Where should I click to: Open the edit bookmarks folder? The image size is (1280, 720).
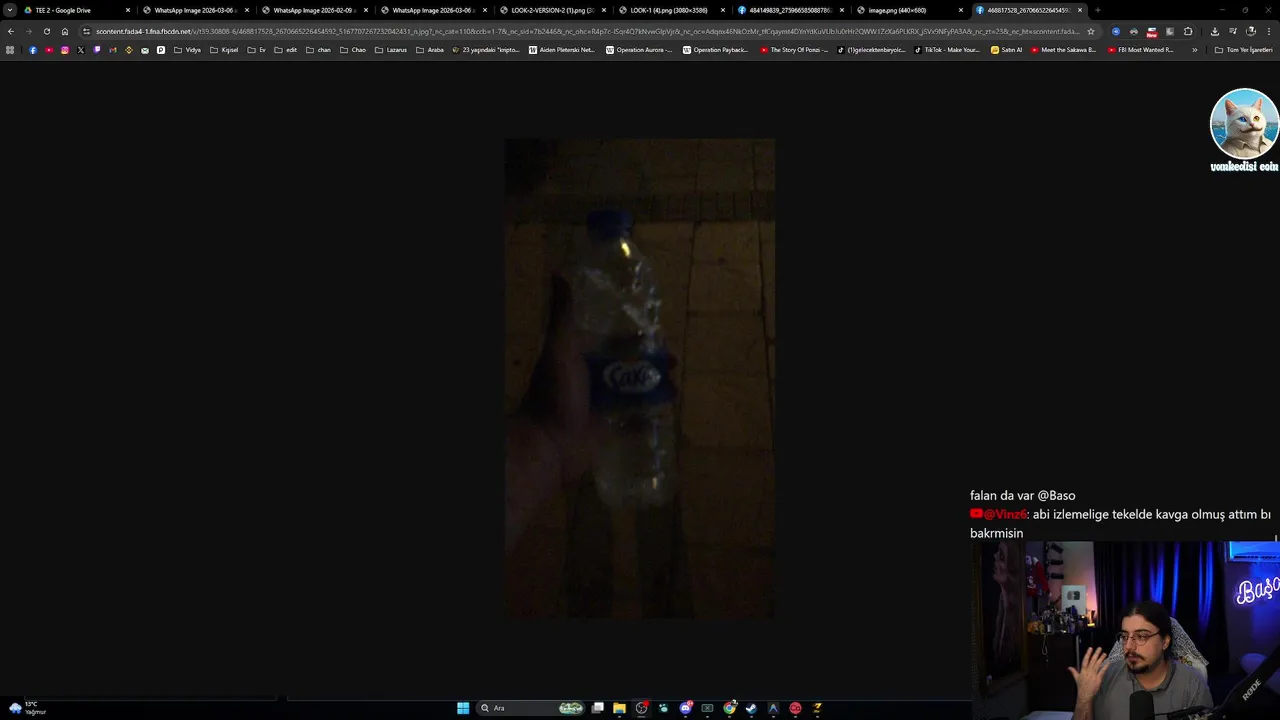pos(286,50)
